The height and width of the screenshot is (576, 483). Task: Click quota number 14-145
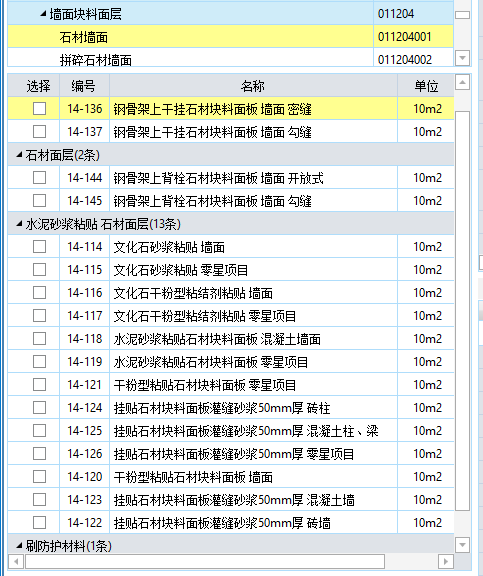84,201
